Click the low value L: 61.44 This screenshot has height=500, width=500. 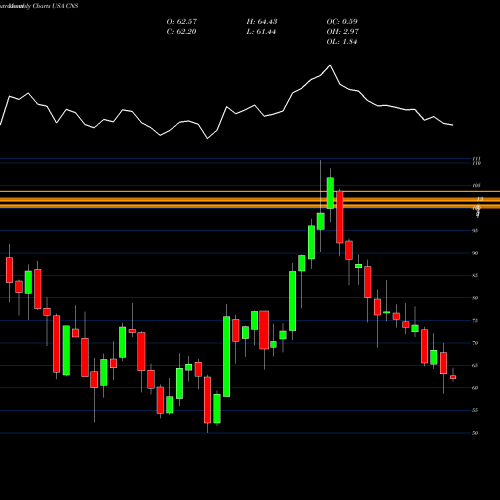[x=261, y=32]
